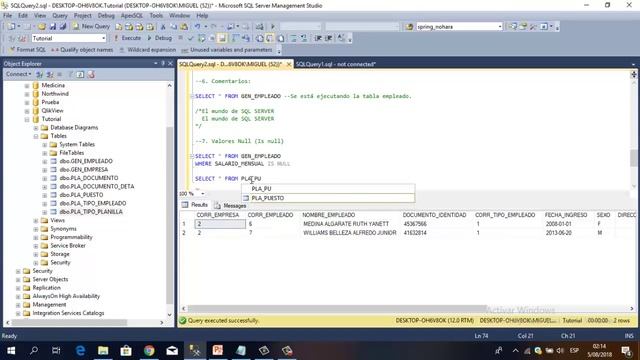
Task: Expand the Views folder node
Action: (36, 220)
